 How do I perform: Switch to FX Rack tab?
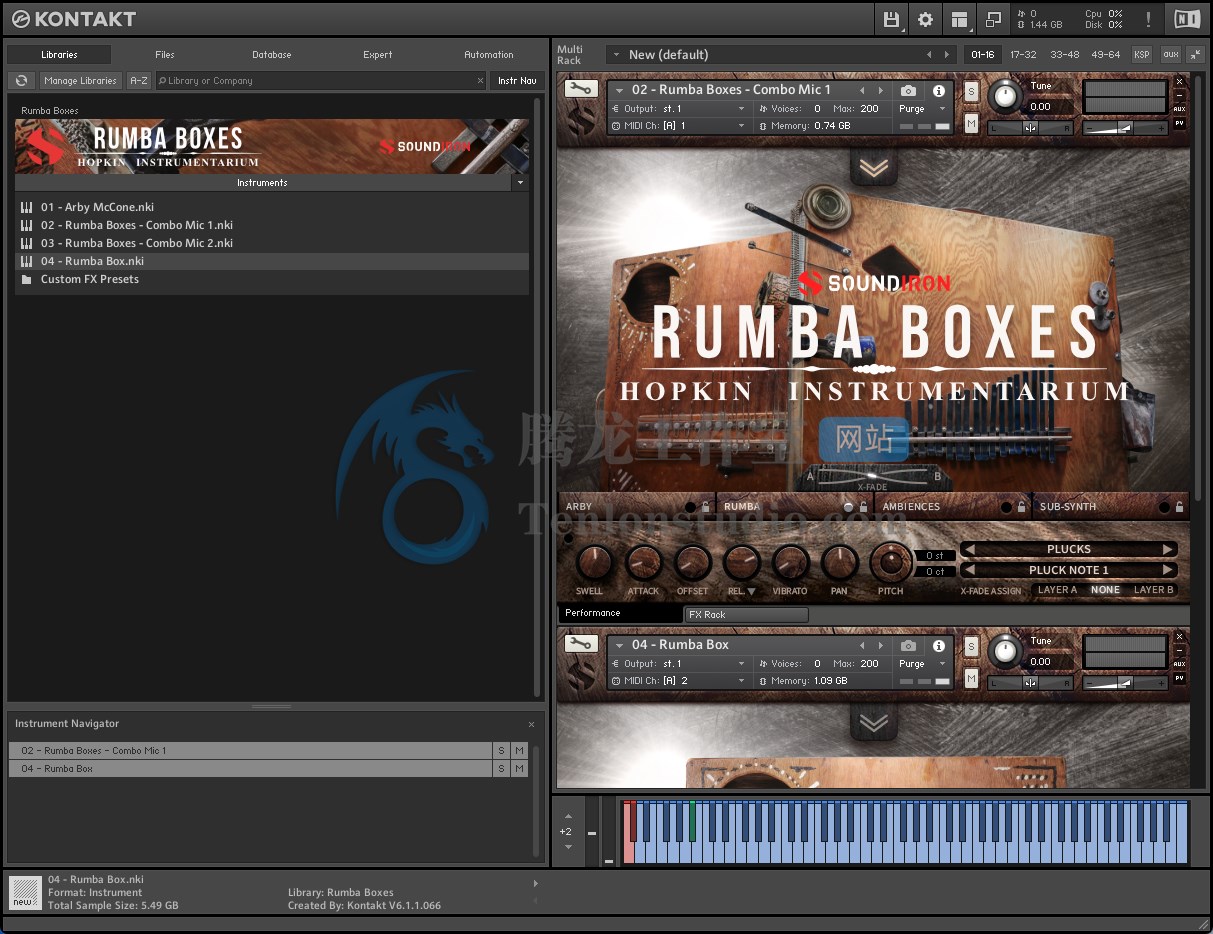(x=746, y=615)
